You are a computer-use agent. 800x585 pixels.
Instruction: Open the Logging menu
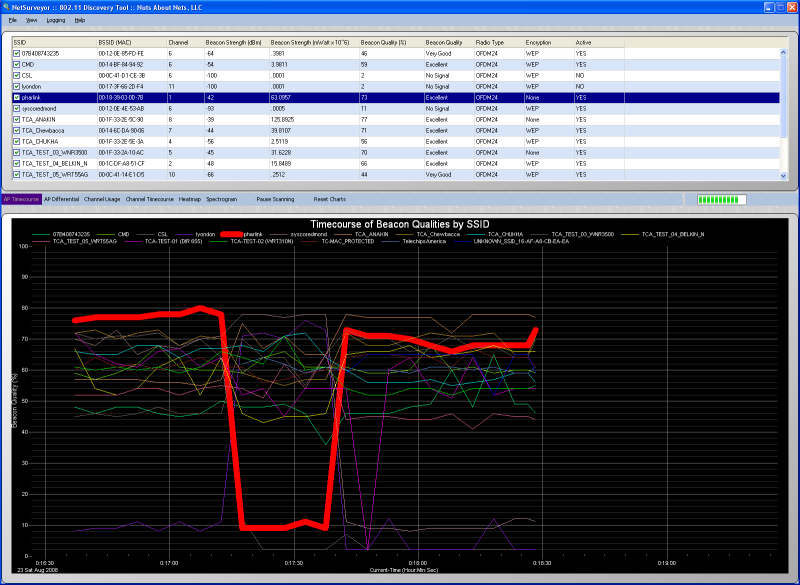(x=56, y=20)
